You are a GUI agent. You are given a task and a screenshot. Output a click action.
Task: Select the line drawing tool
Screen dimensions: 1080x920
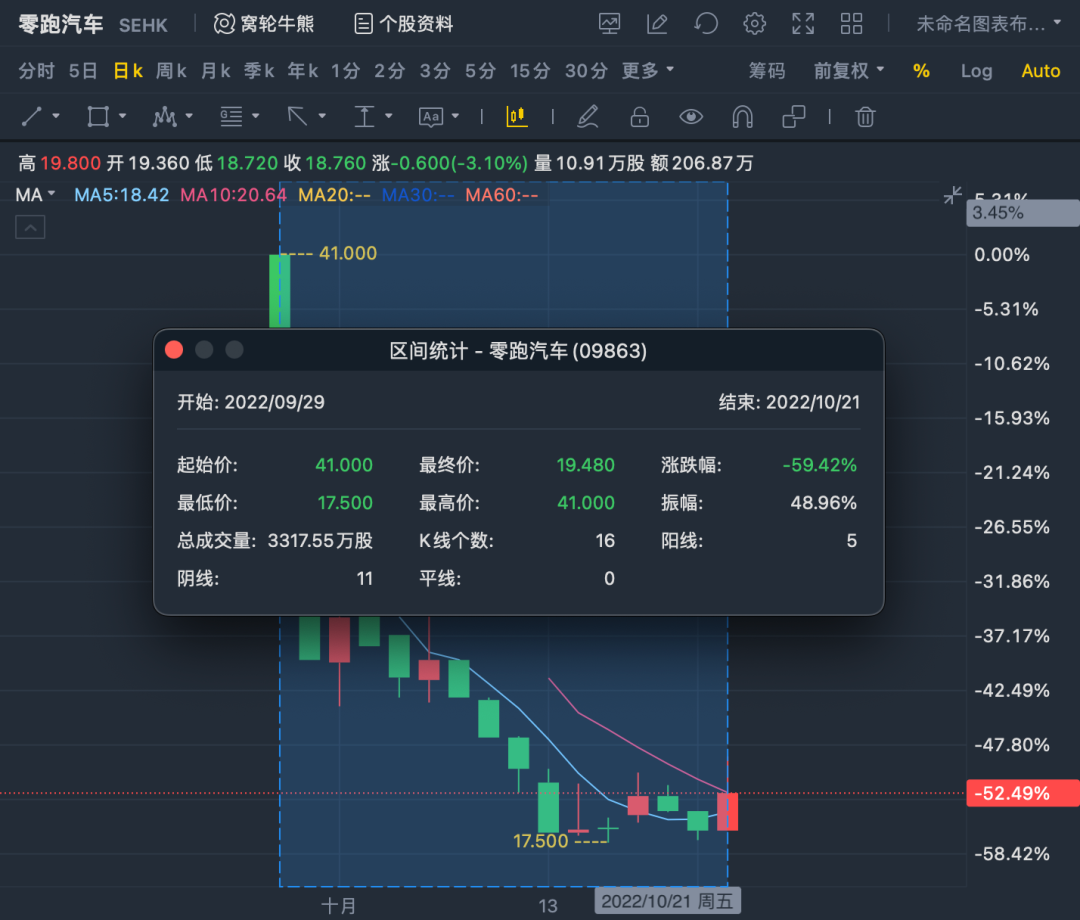coord(32,117)
